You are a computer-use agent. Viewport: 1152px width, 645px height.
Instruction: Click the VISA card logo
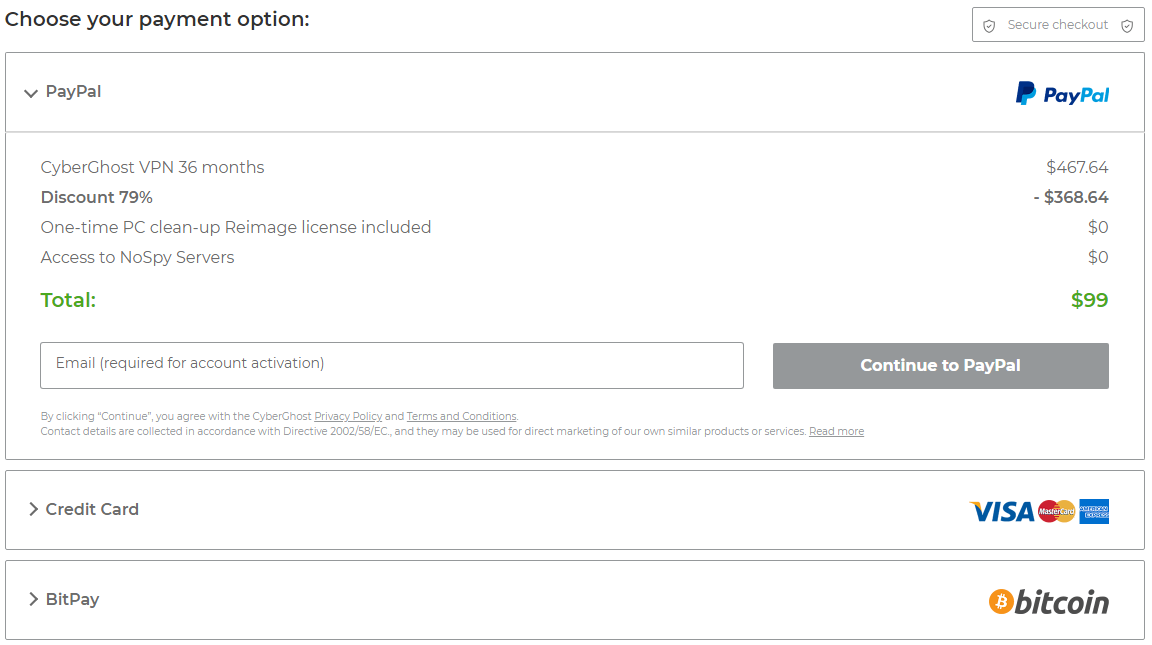coord(1002,511)
